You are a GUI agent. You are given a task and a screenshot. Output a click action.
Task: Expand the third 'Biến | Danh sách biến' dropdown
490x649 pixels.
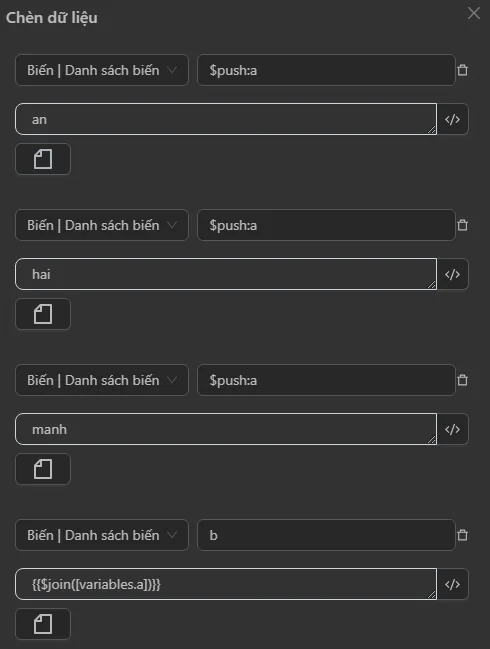[102, 380]
